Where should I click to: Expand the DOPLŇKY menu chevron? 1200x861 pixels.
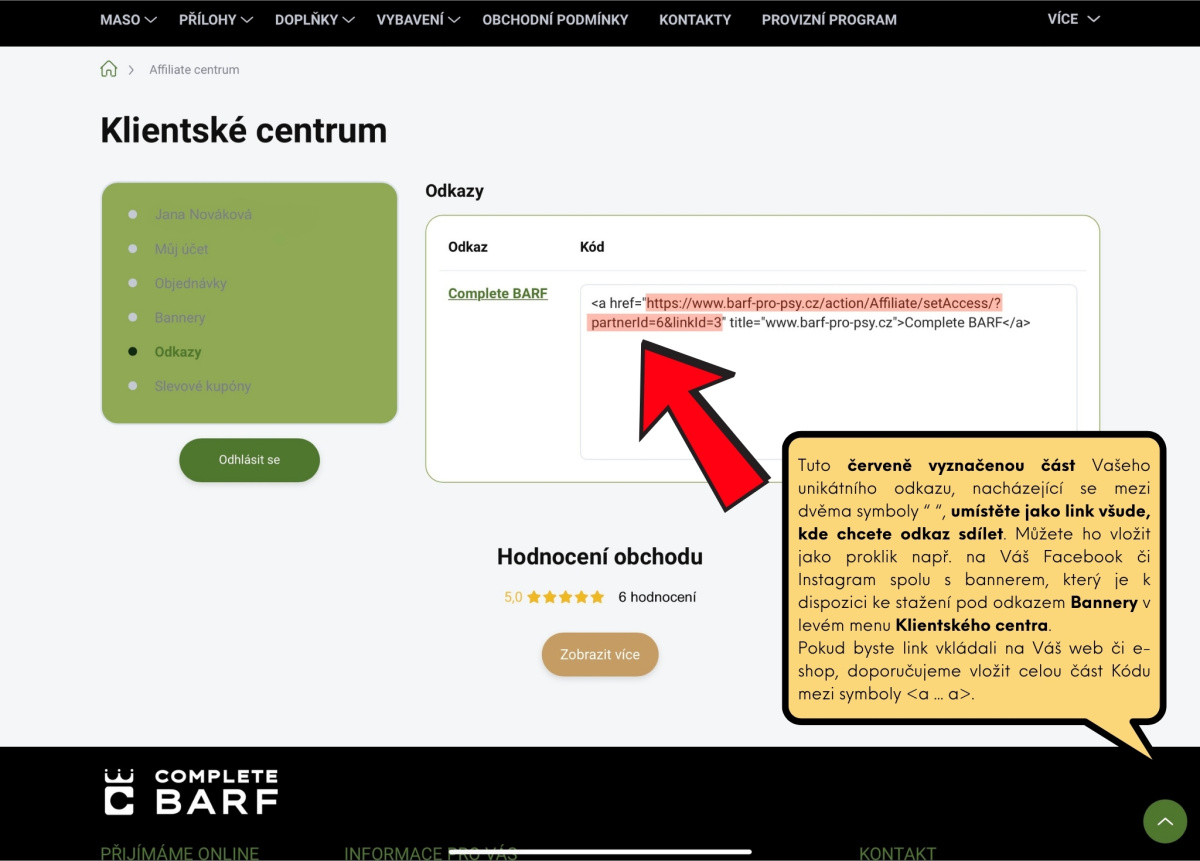coord(349,20)
